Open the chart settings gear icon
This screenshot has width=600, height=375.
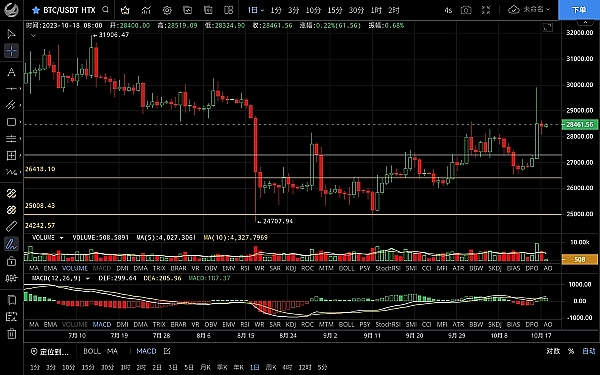[x=167, y=10]
